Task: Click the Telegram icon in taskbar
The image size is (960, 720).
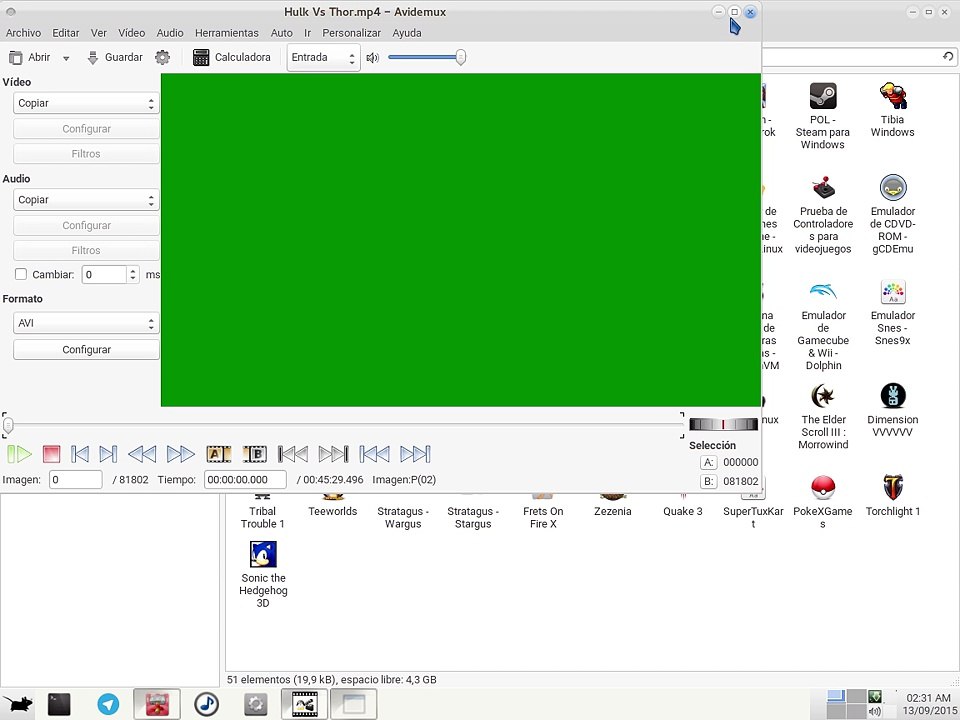Action: point(108,704)
